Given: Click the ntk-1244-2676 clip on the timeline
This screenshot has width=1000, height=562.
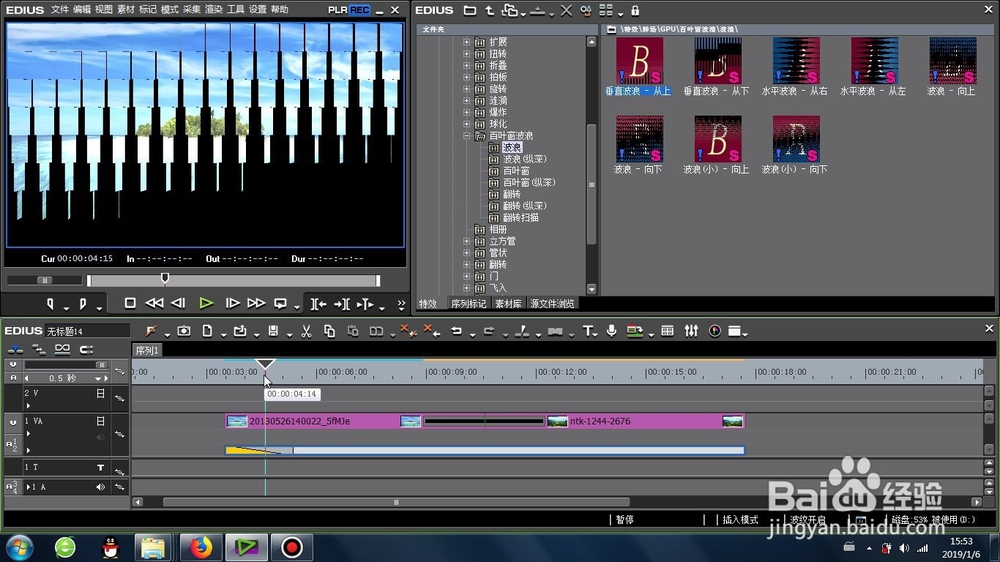Looking at the screenshot, I should coord(645,422).
